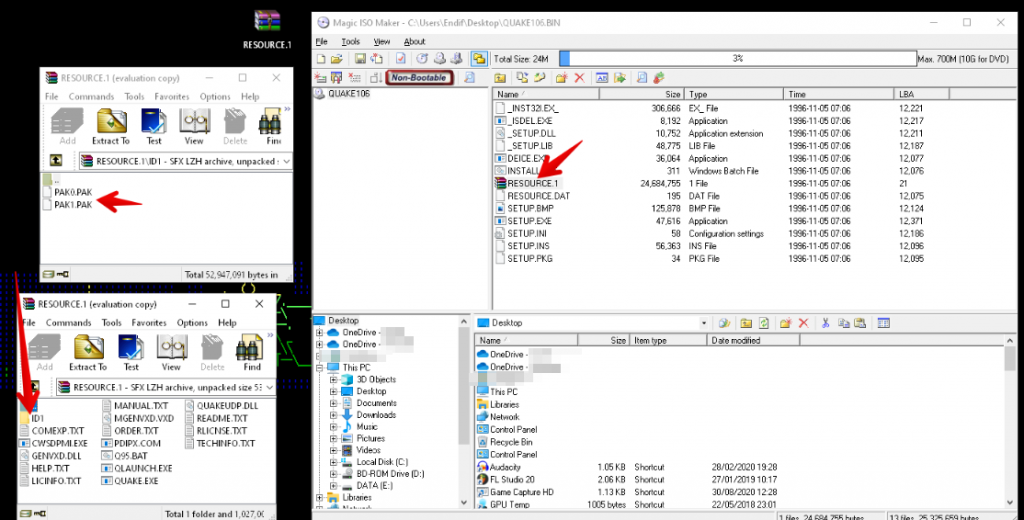1024x520 pixels.
Task: Click red X delete icon in Desktop browser toolbar
Action: (803, 323)
